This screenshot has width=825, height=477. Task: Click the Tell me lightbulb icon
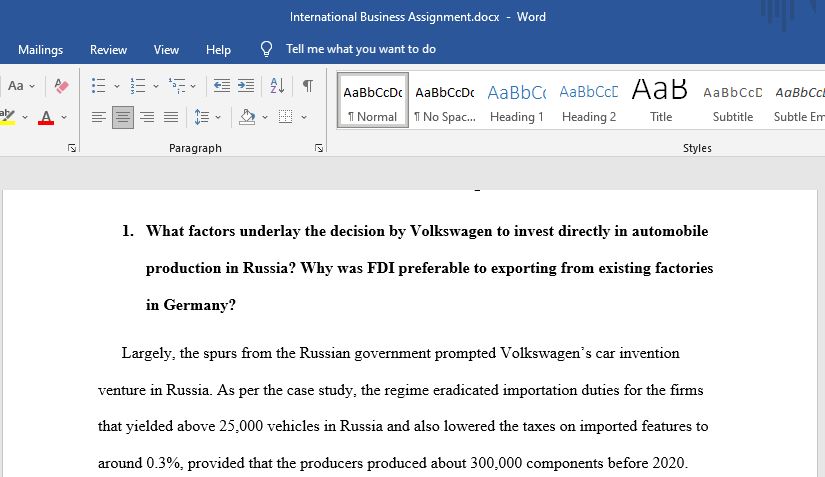tap(266, 49)
